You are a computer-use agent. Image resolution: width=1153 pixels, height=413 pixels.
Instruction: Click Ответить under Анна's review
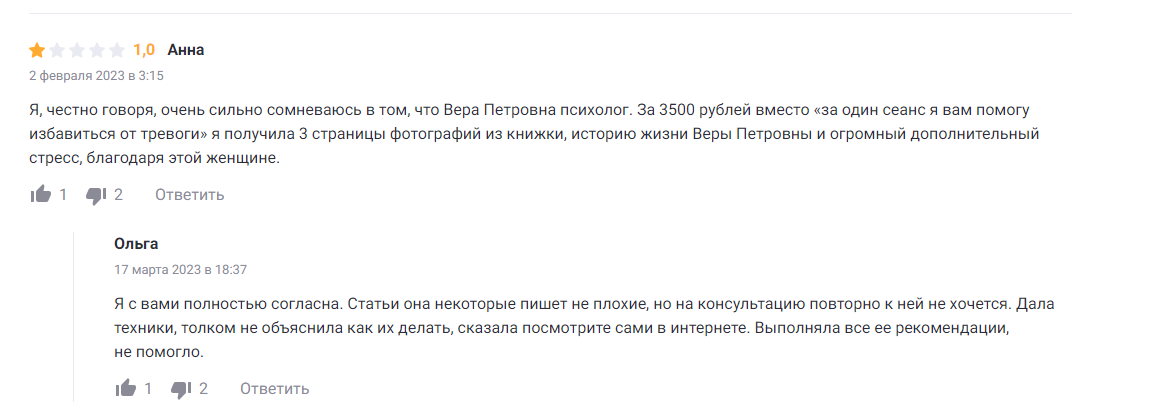(x=189, y=195)
